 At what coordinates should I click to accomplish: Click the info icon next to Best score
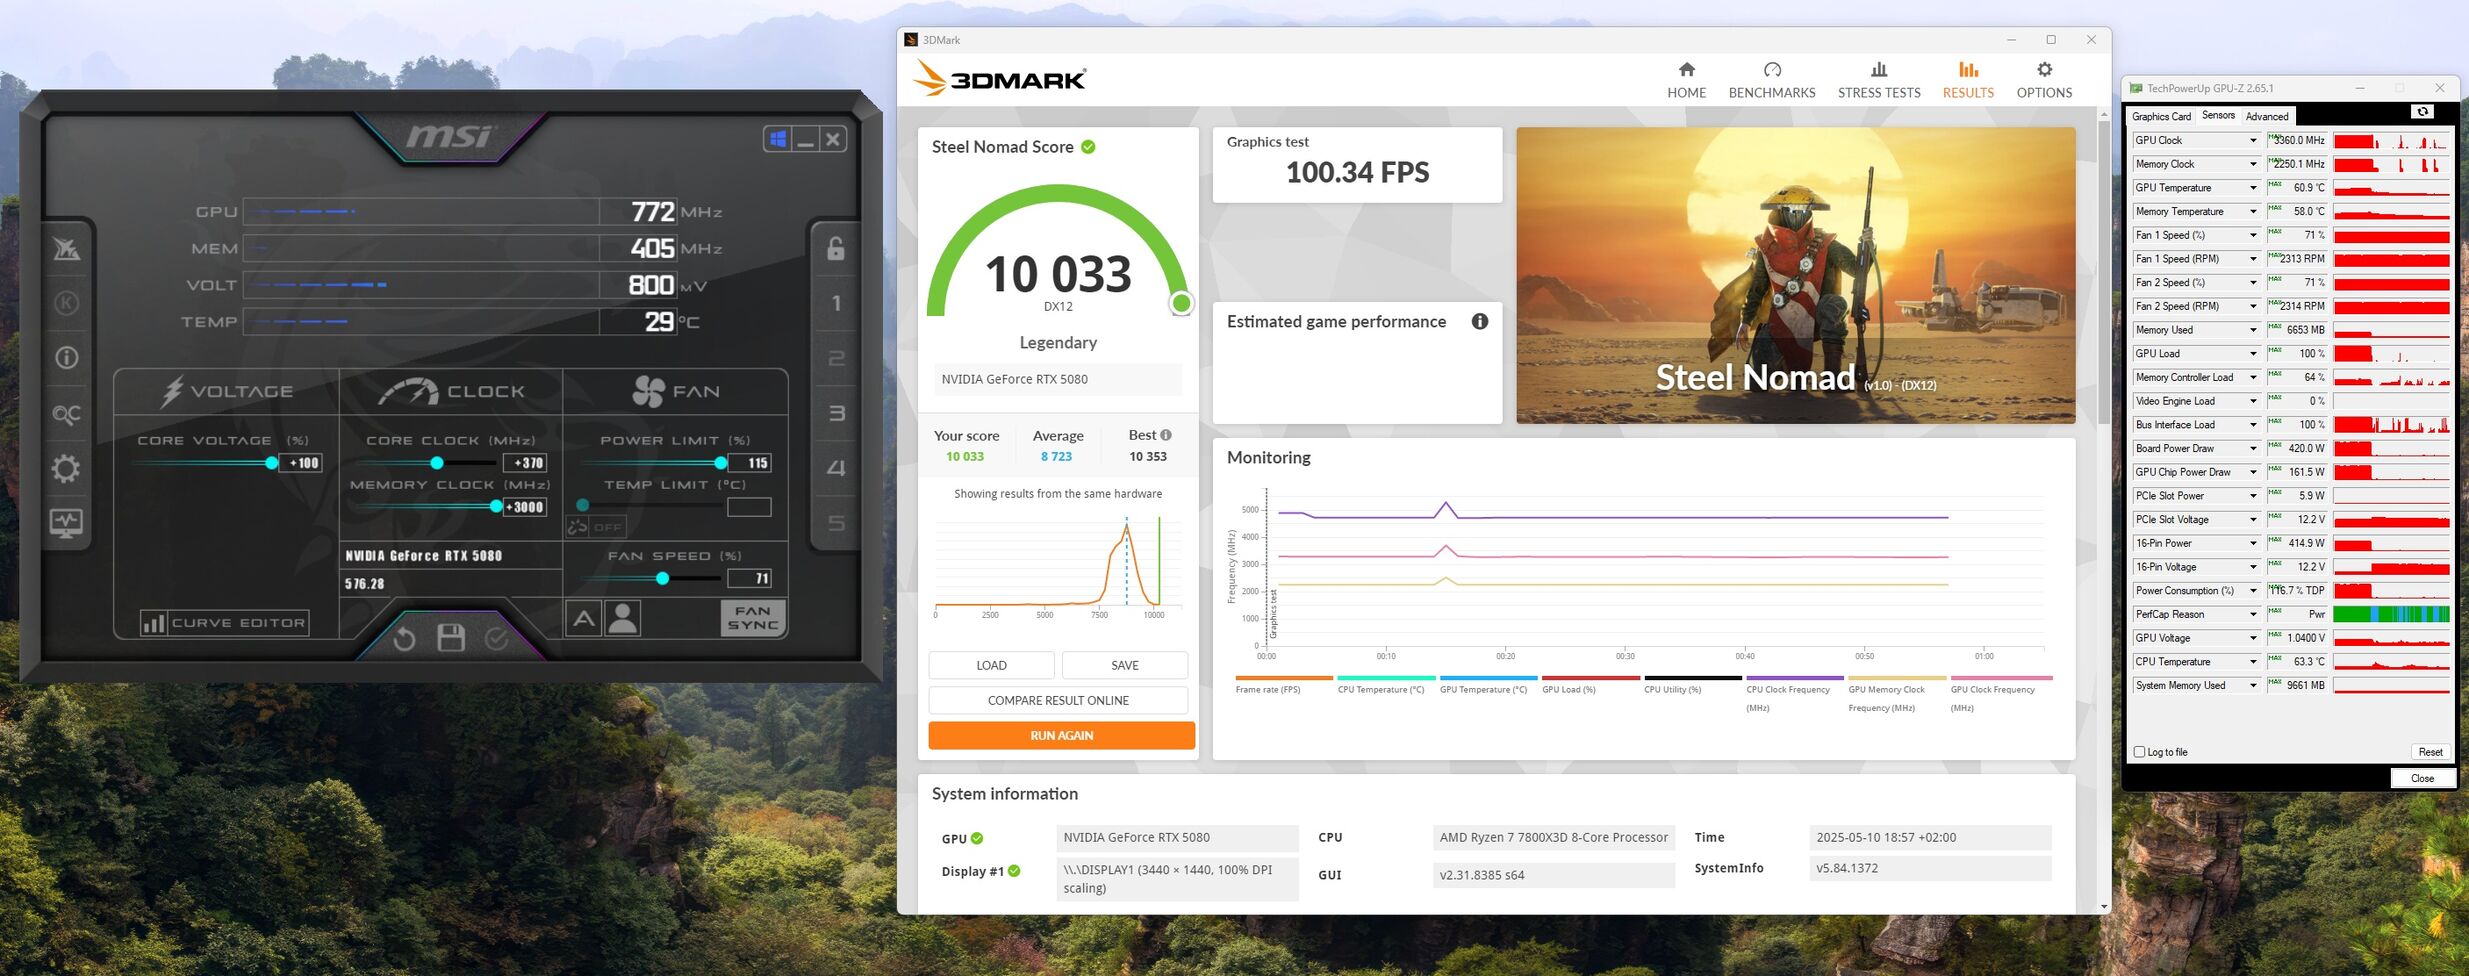1166,435
